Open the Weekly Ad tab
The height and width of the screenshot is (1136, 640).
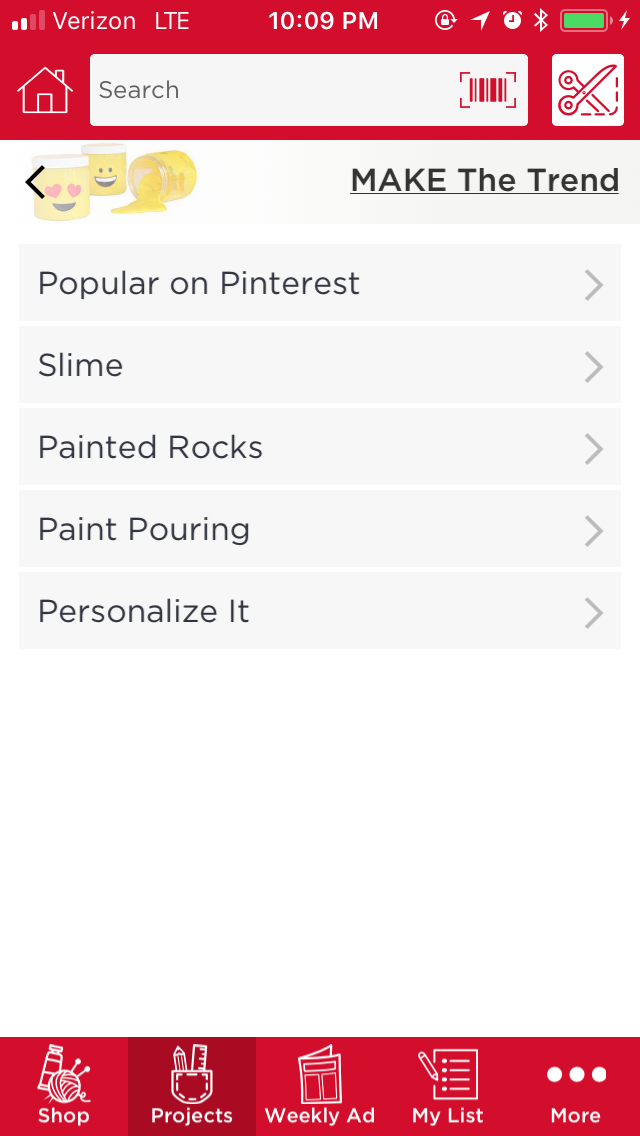320,1085
